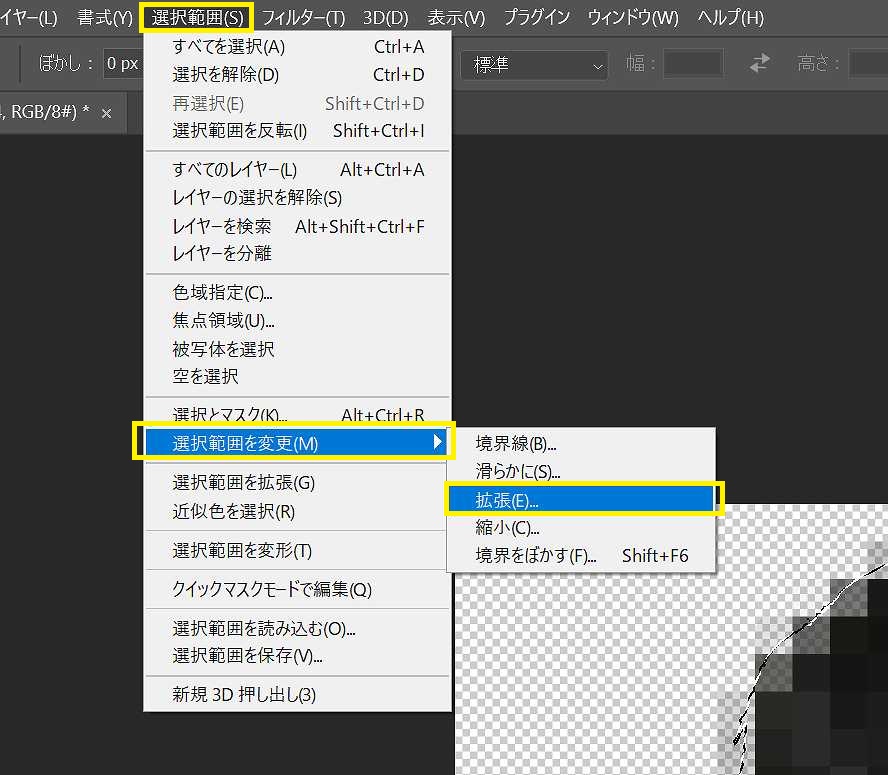
Task: Open the ウィンドウ(W) menu
Action: (x=633, y=18)
